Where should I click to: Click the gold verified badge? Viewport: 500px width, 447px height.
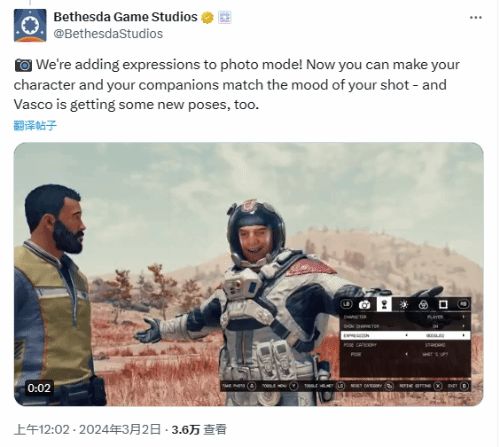pos(207,17)
